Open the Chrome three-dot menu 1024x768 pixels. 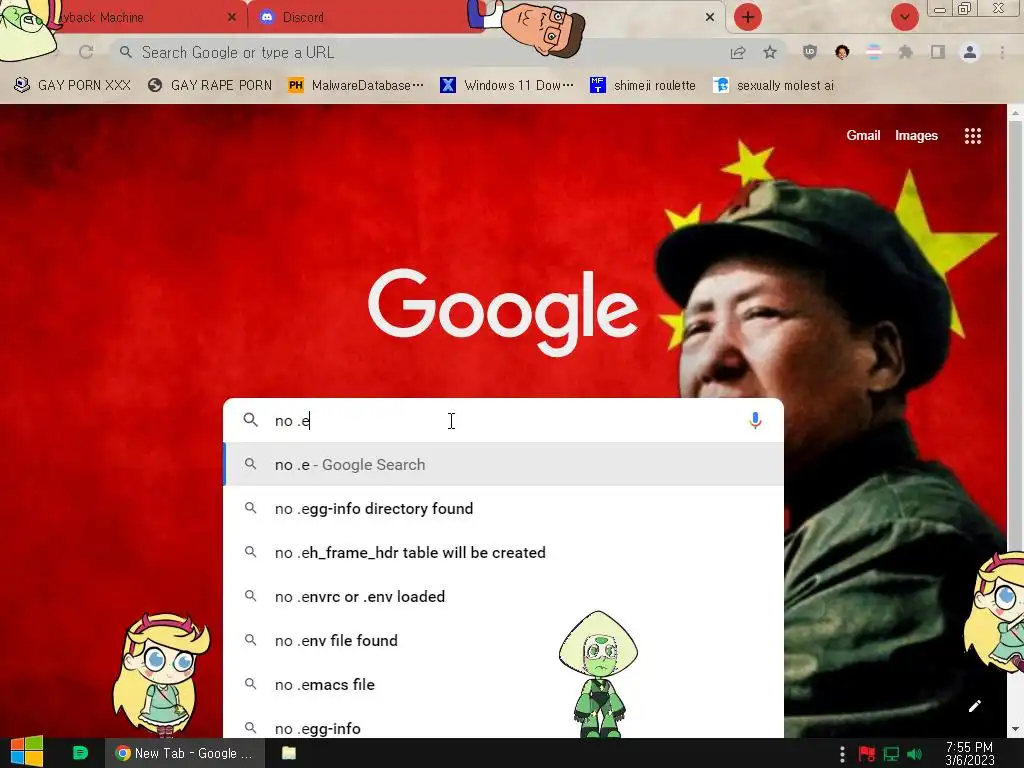(1002, 52)
